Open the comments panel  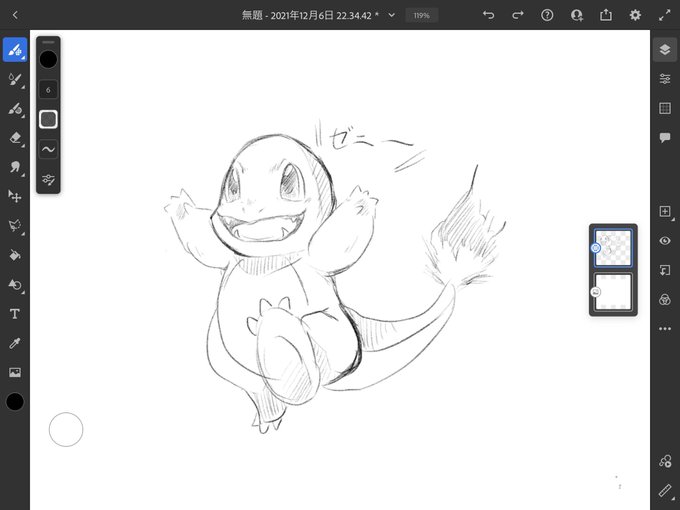pyautogui.click(x=665, y=138)
